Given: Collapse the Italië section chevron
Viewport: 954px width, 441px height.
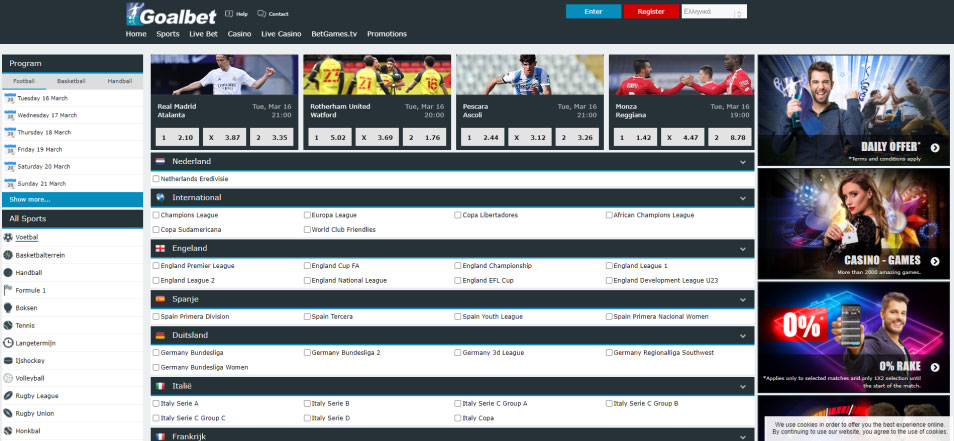Looking at the screenshot, I should (743, 386).
